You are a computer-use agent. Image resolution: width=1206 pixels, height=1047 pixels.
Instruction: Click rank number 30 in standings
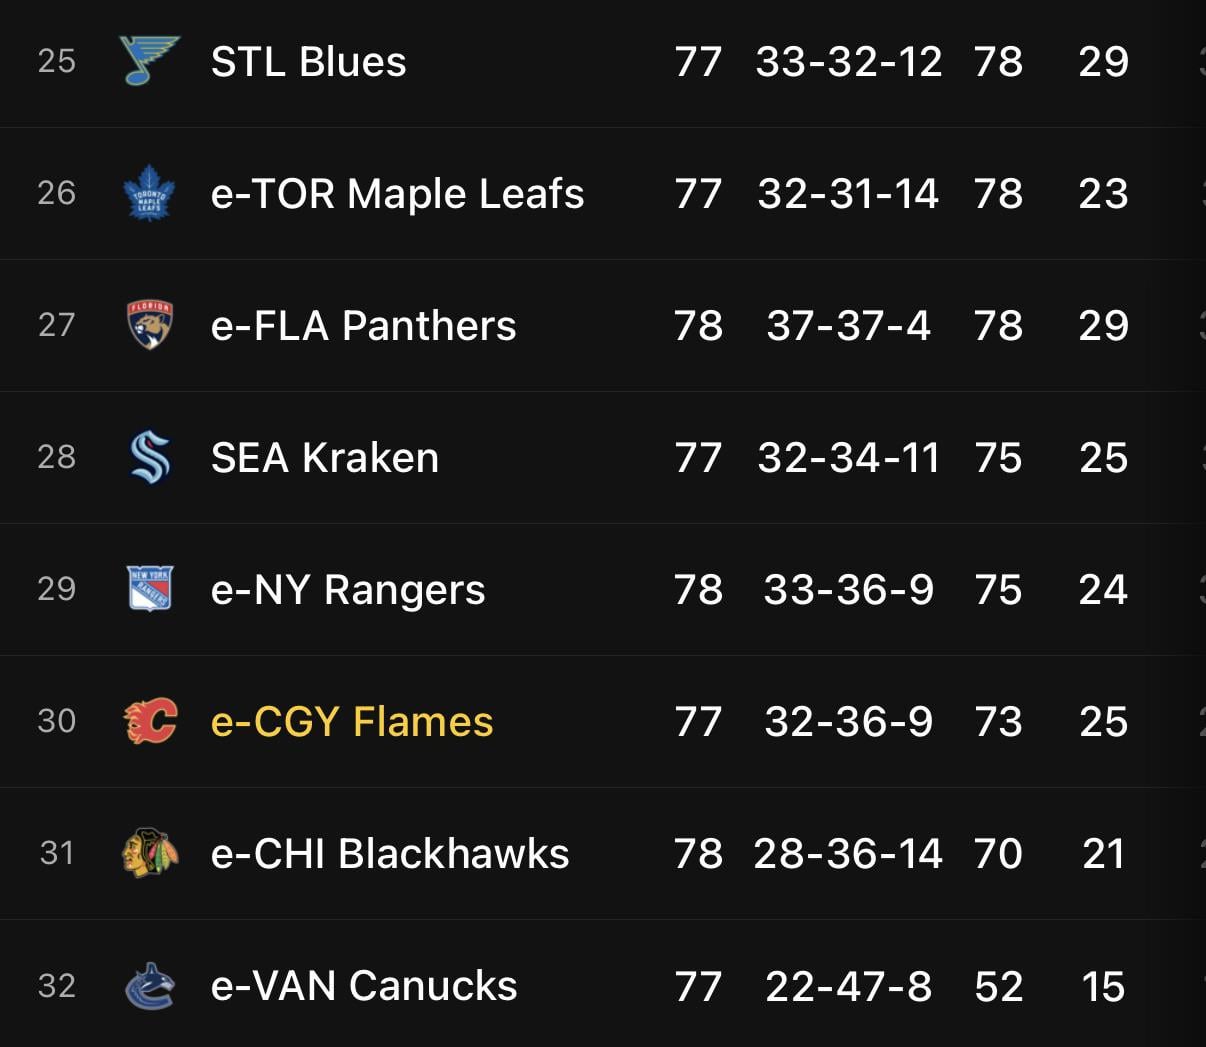(57, 721)
